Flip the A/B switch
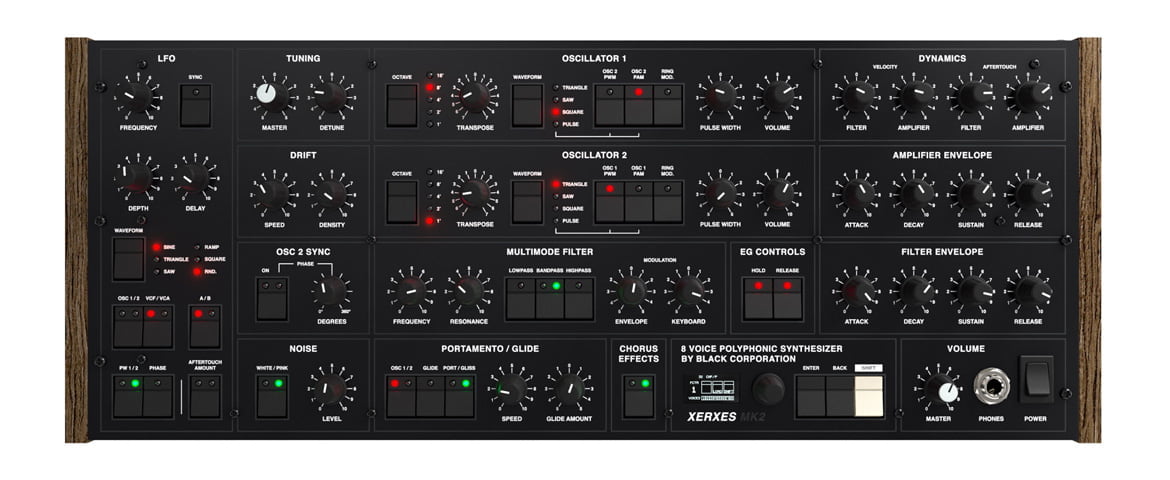1170x480 pixels. (x=205, y=327)
